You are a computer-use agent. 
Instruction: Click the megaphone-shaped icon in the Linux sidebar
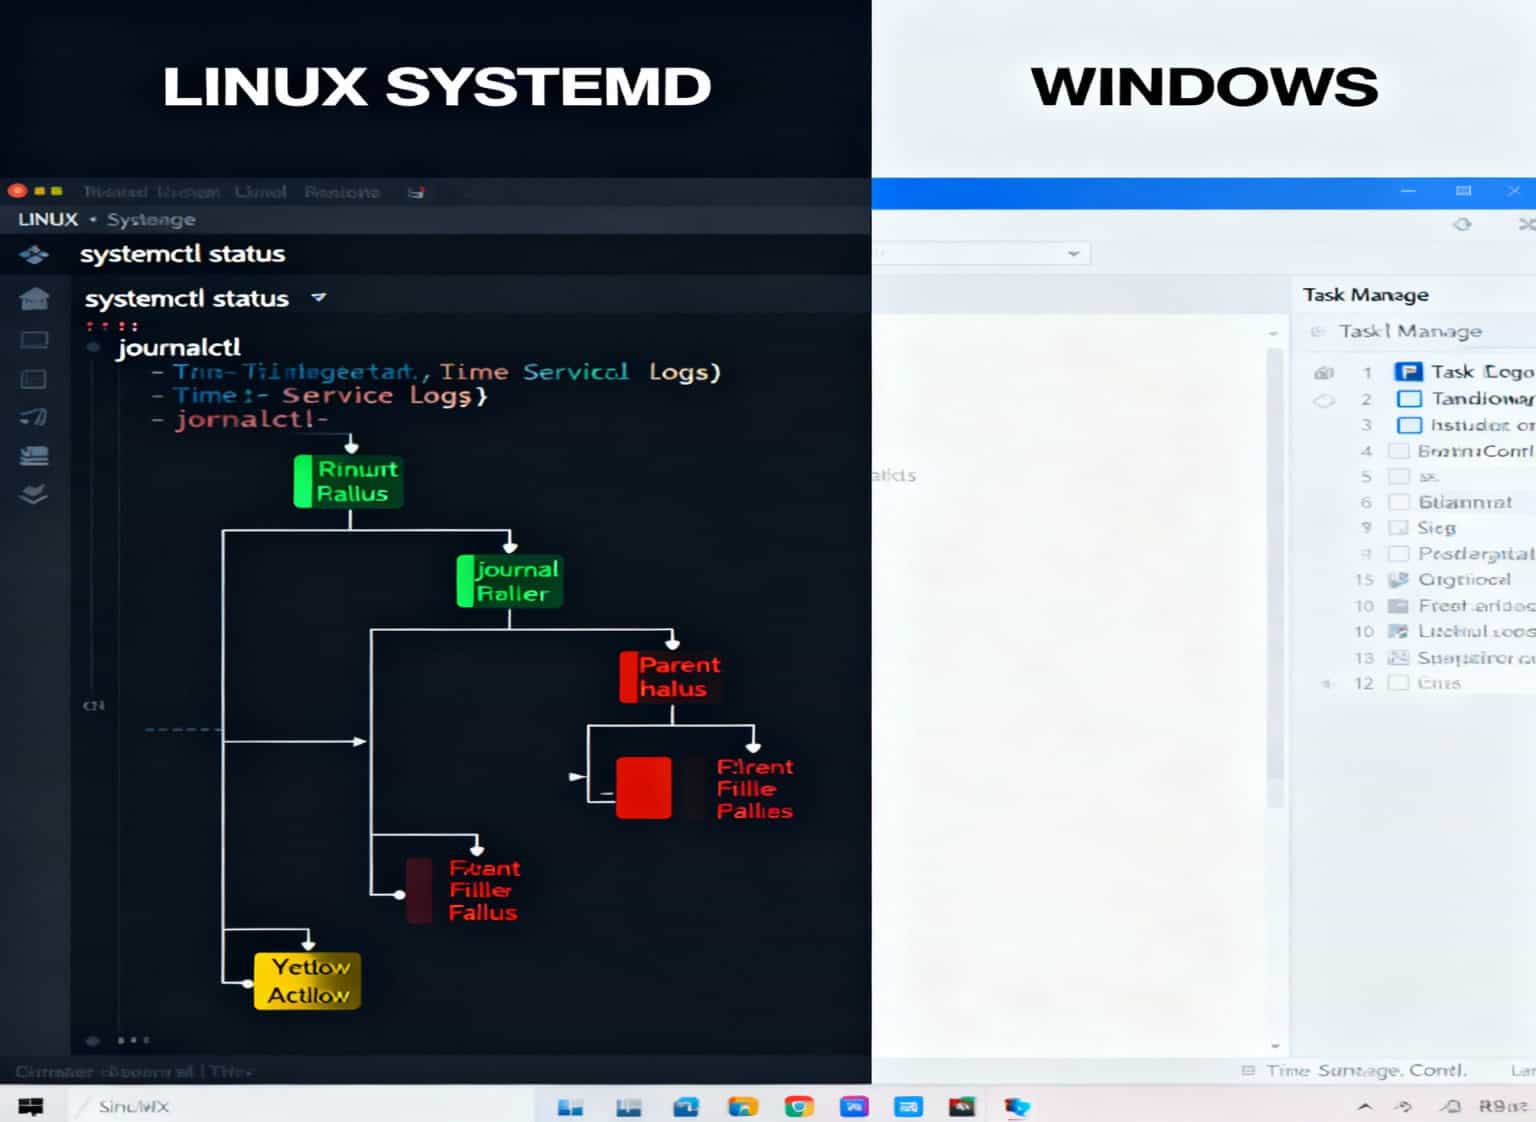coord(34,417)
